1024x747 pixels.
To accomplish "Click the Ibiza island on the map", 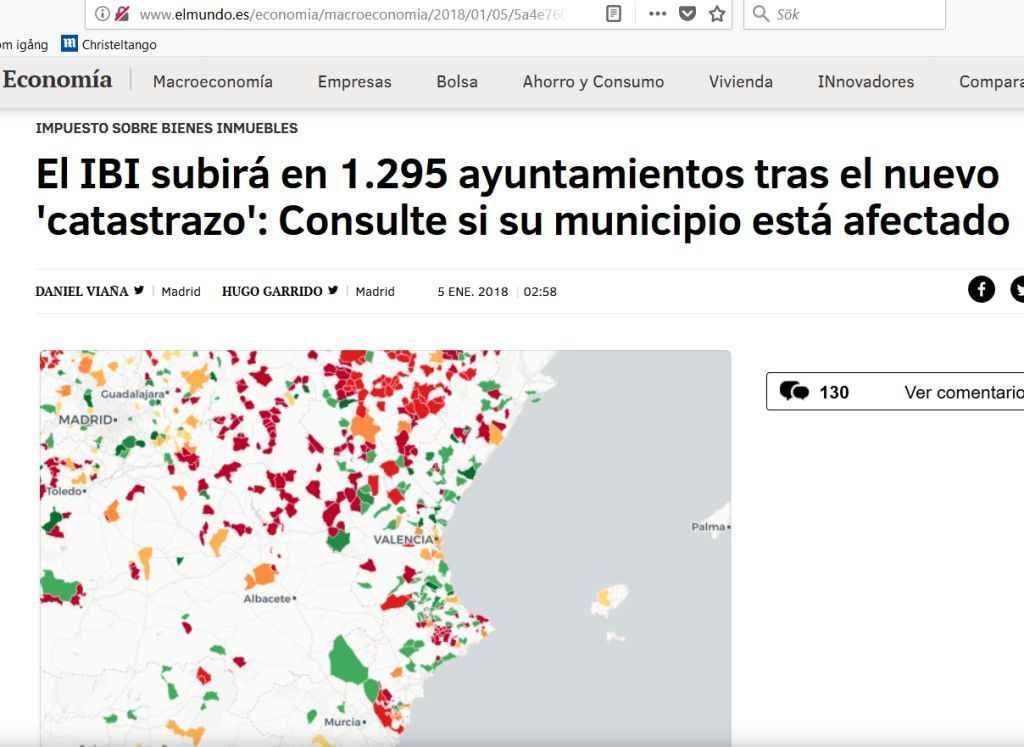I will 609,599.
